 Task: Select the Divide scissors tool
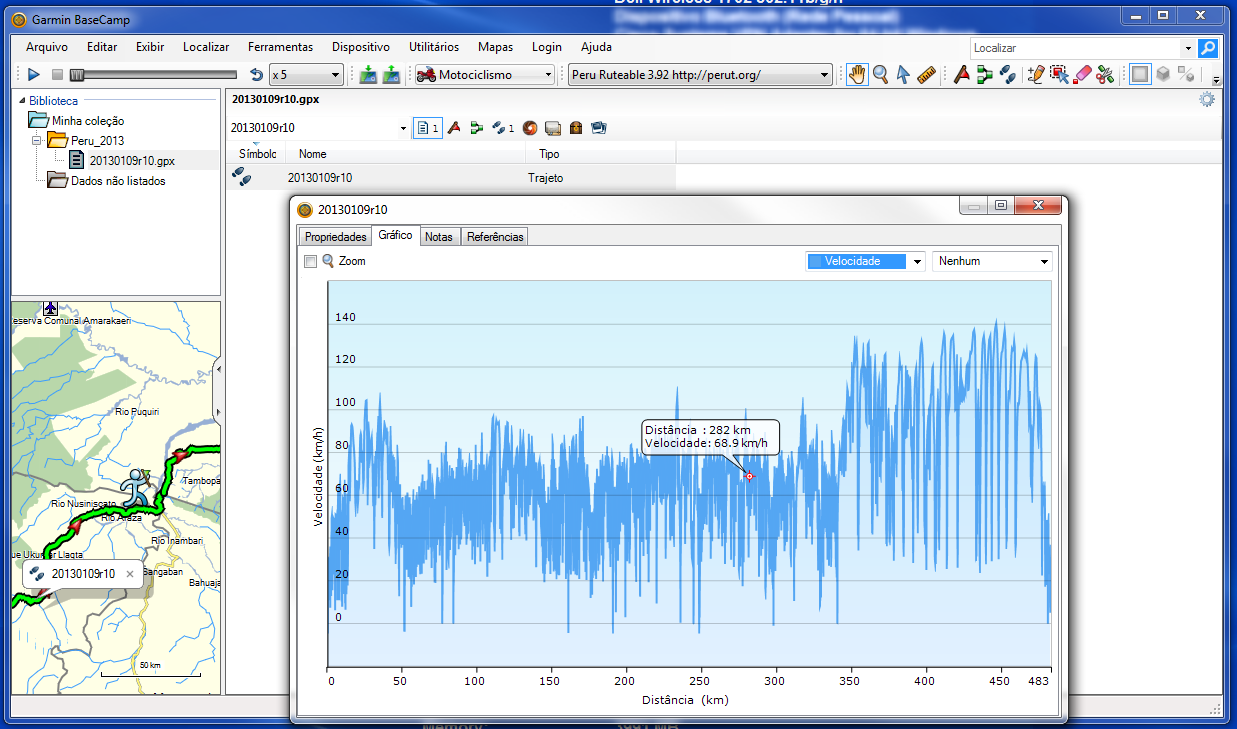1105,75
